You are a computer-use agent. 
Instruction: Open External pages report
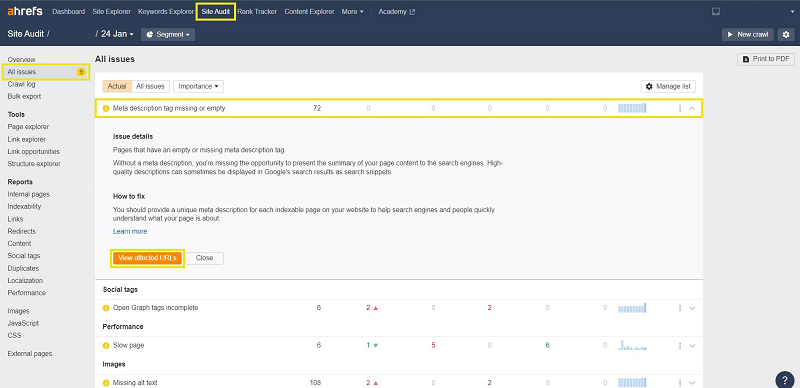point(30,354)
